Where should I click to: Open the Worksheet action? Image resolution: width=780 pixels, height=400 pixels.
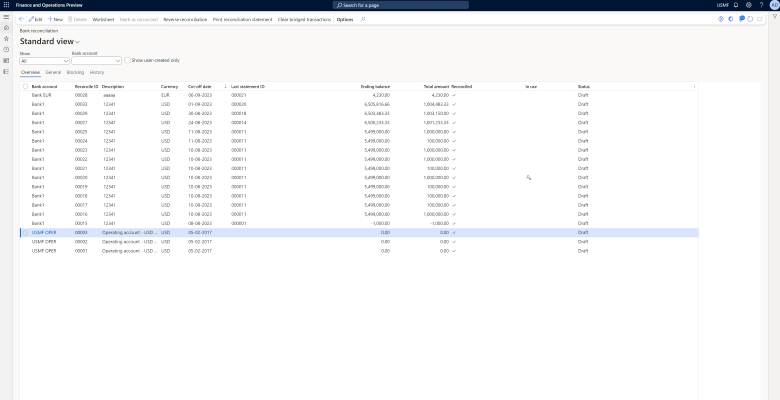[x=103, y=19]
